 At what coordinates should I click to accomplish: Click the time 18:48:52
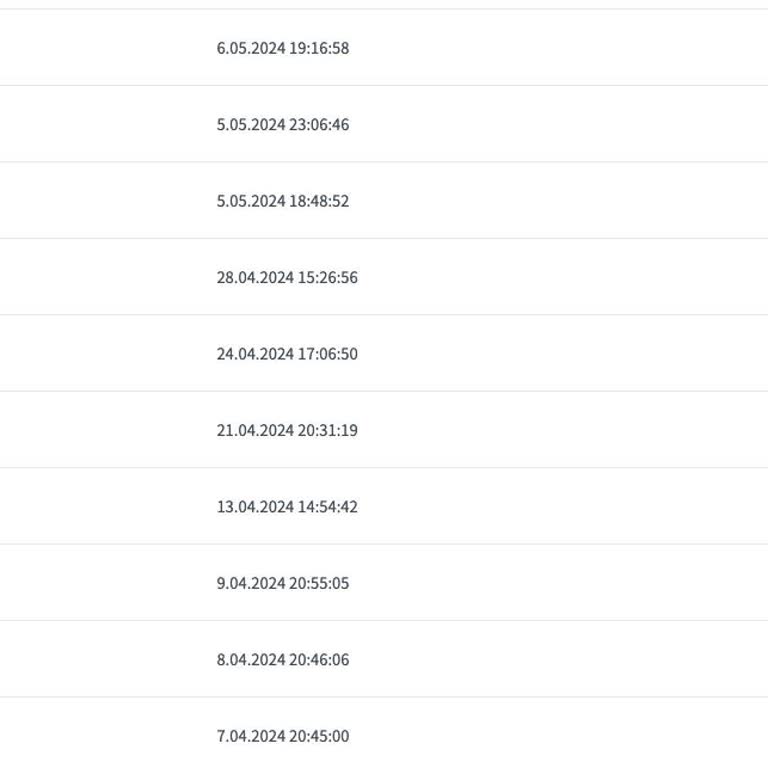pos(319,201)
